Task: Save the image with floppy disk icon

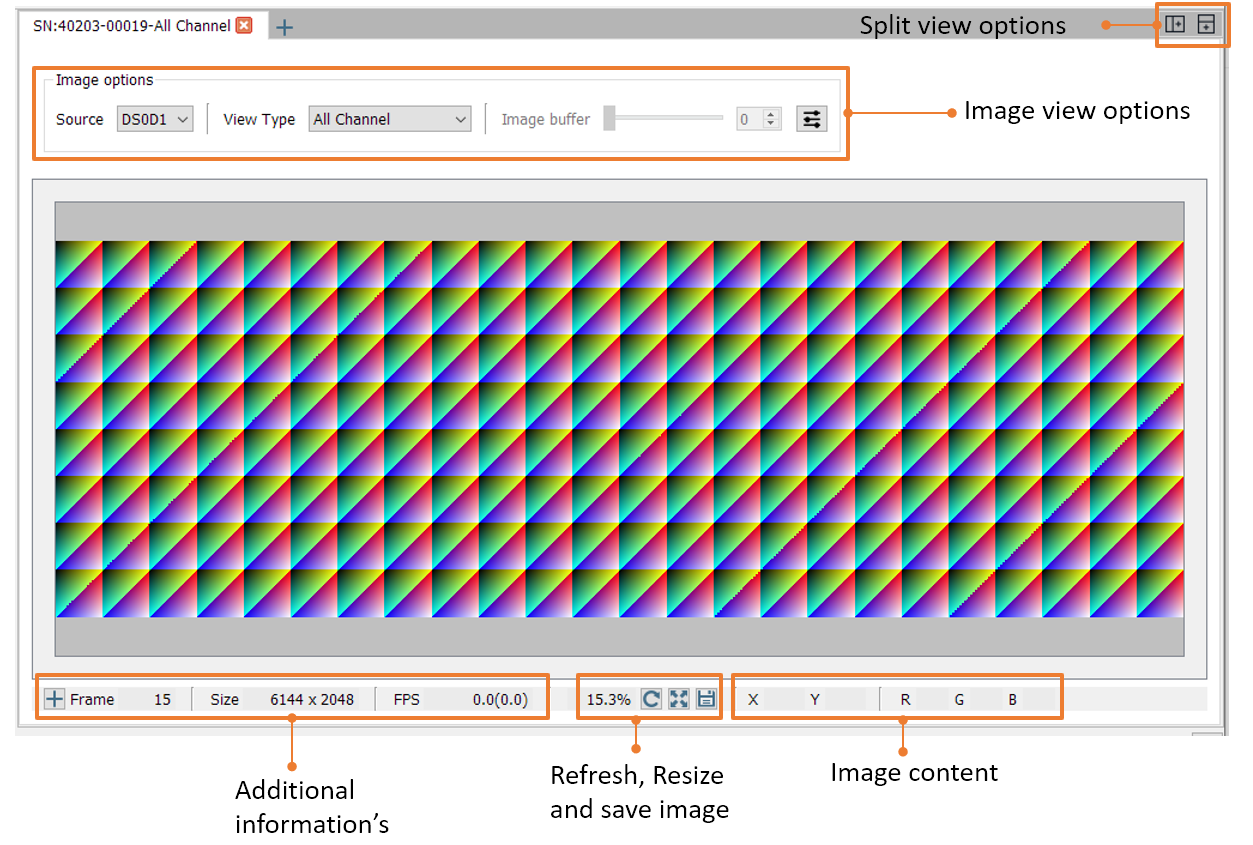Action: pos(707,699)
